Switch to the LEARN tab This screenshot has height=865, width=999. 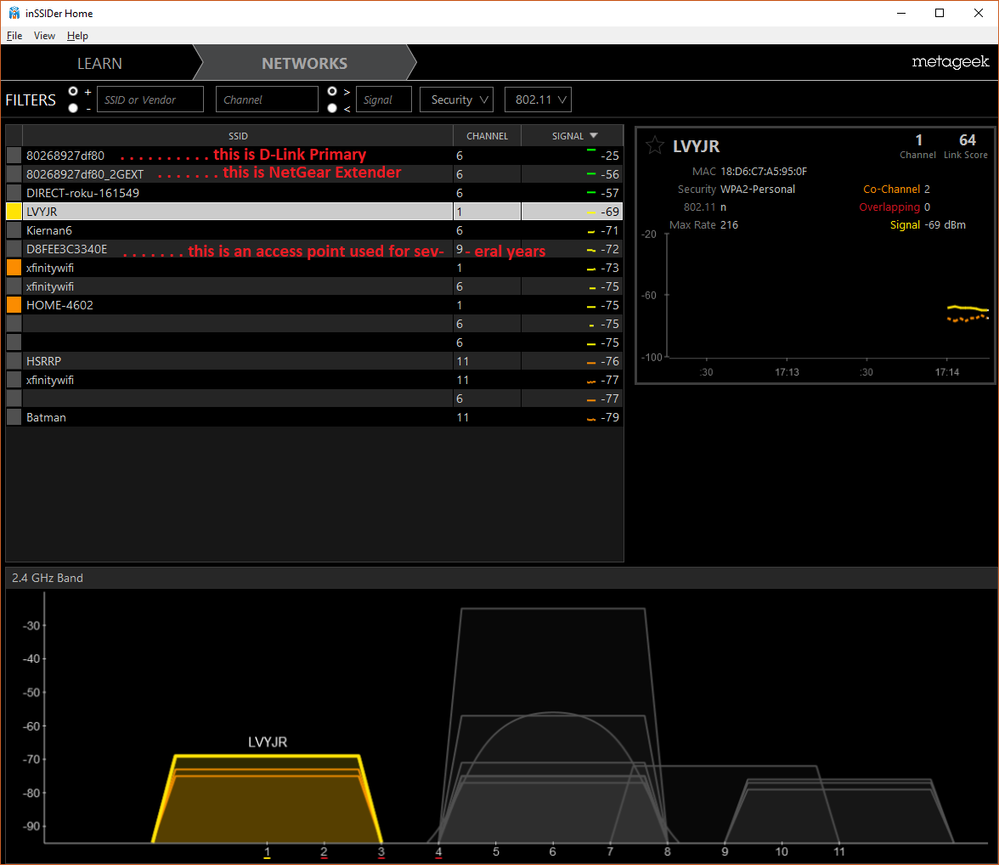coord(99,62)
